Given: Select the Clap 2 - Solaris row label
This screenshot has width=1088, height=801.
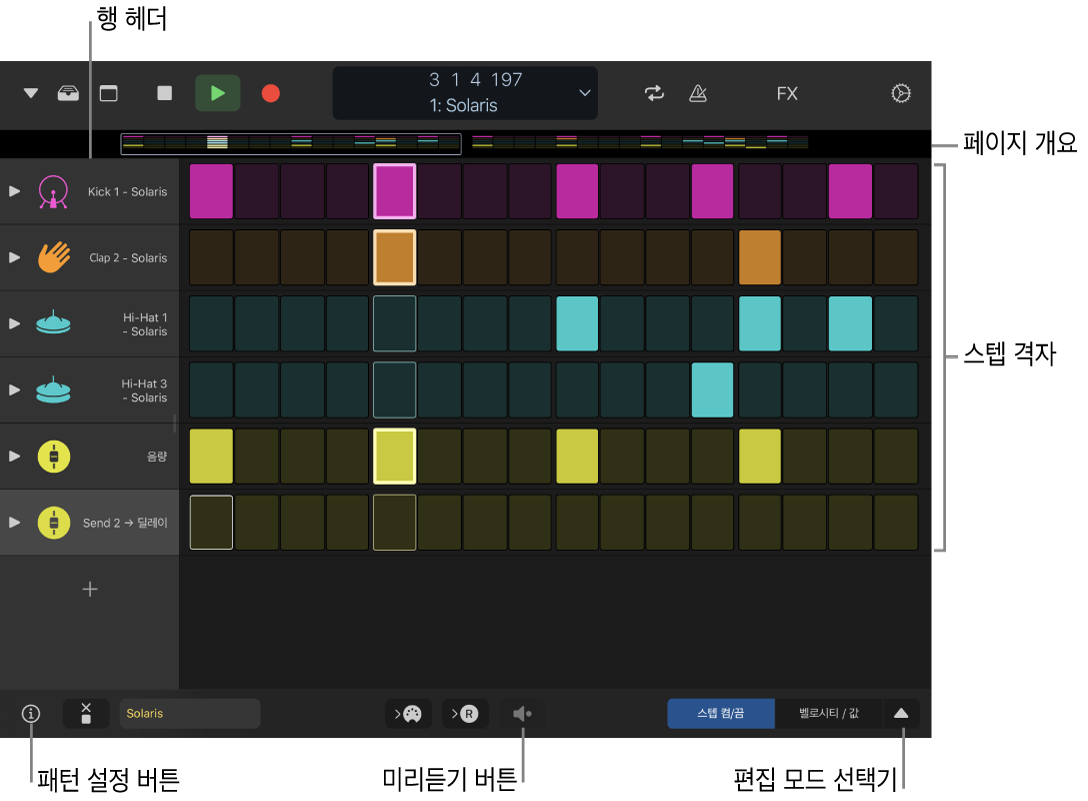Looking at the screenshot, I should pos(128,258).
